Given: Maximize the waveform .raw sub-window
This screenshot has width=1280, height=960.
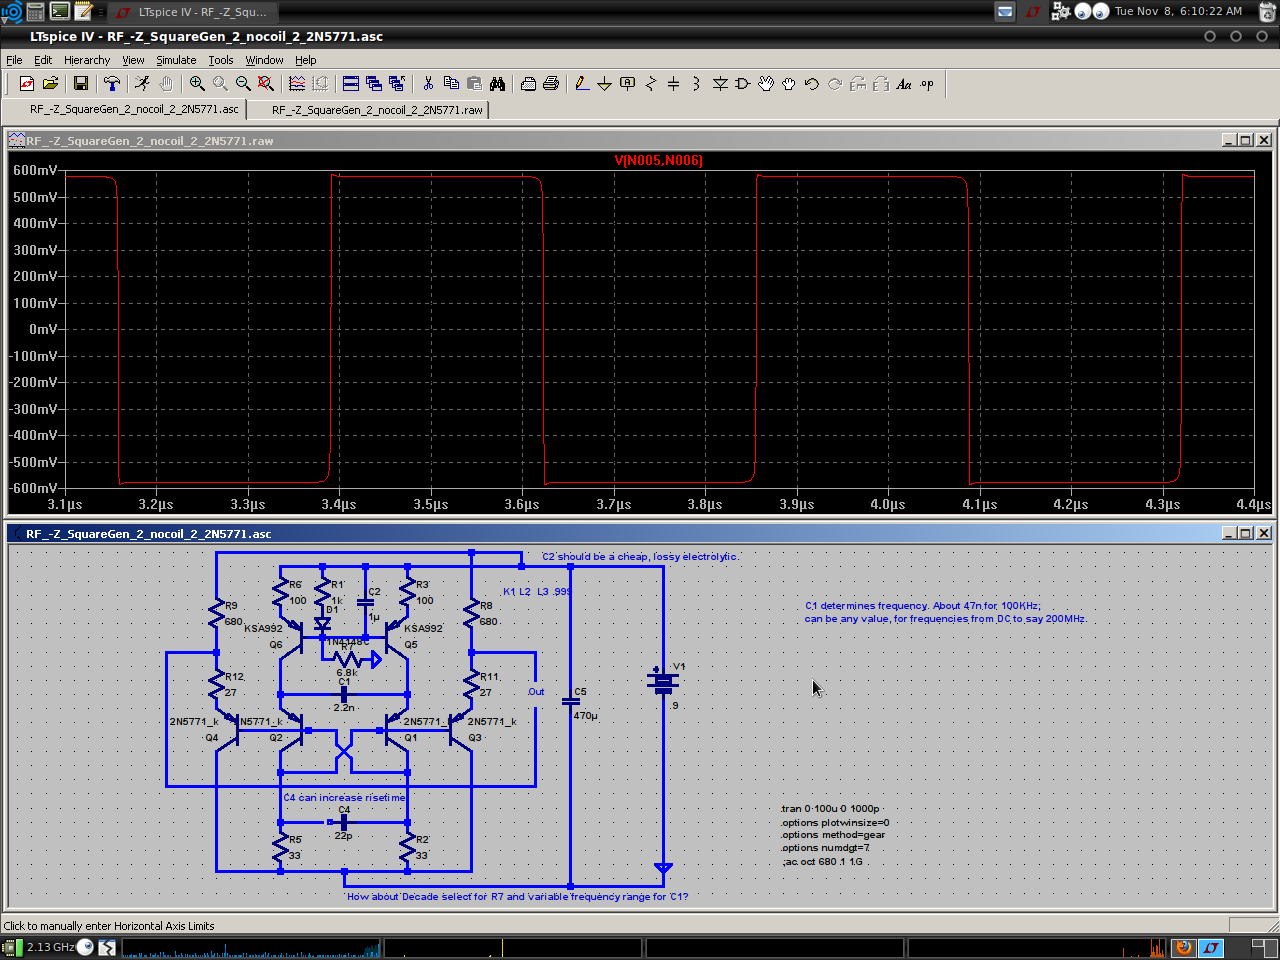Looking at the screenshot, I should 1245,140.
